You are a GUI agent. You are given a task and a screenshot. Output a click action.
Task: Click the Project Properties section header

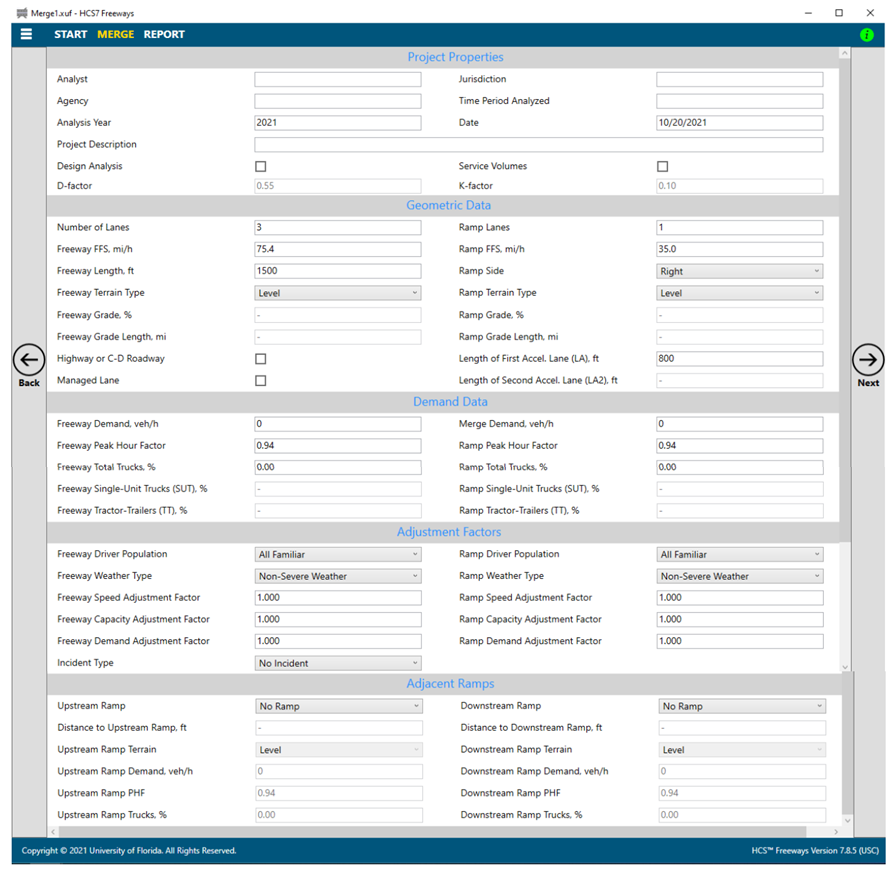coord(455,57)
